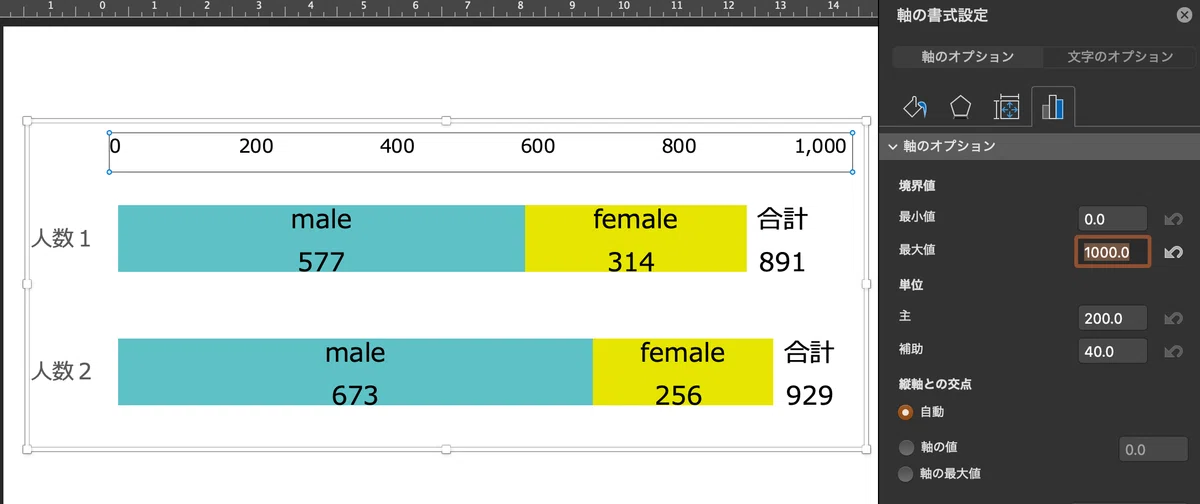
Task: Switch to the 文字のオプション tab
Action: [1119, 57]
